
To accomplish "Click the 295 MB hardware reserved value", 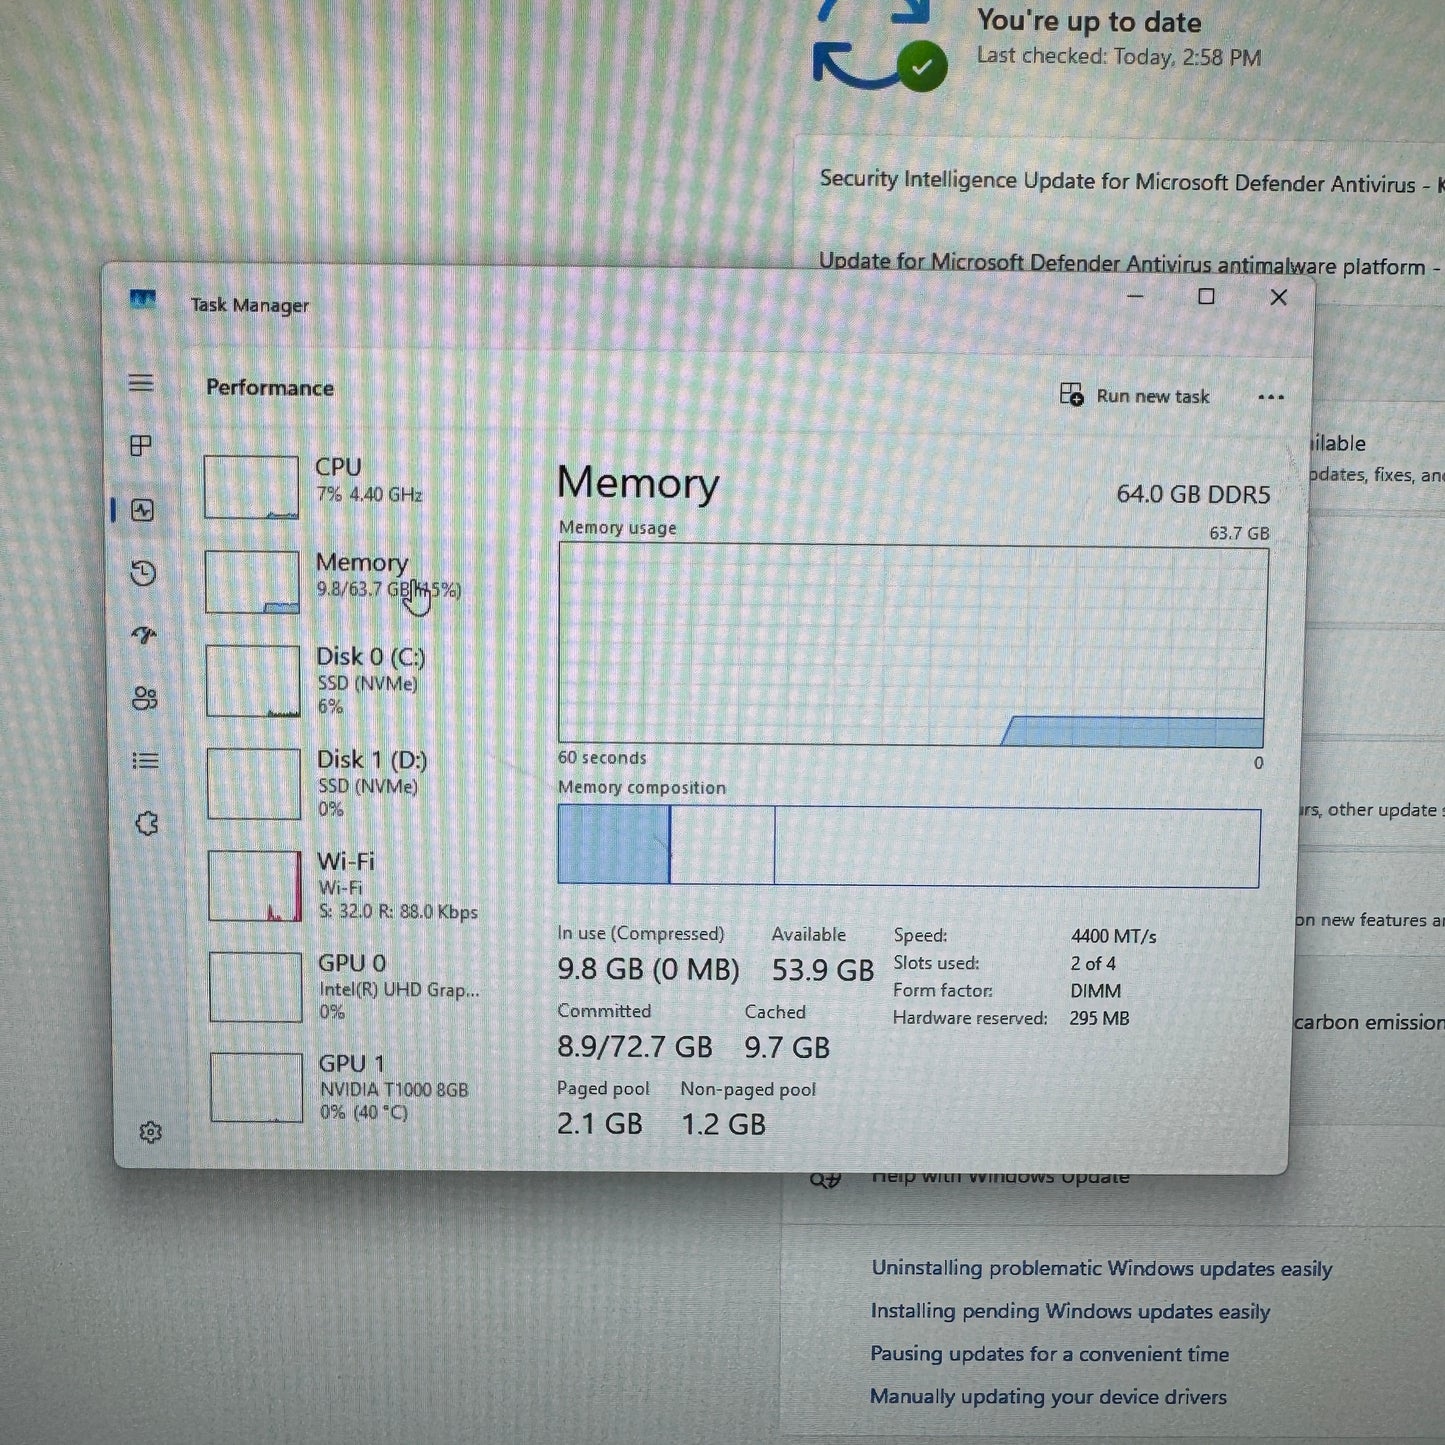I will coord(1099,1018).
